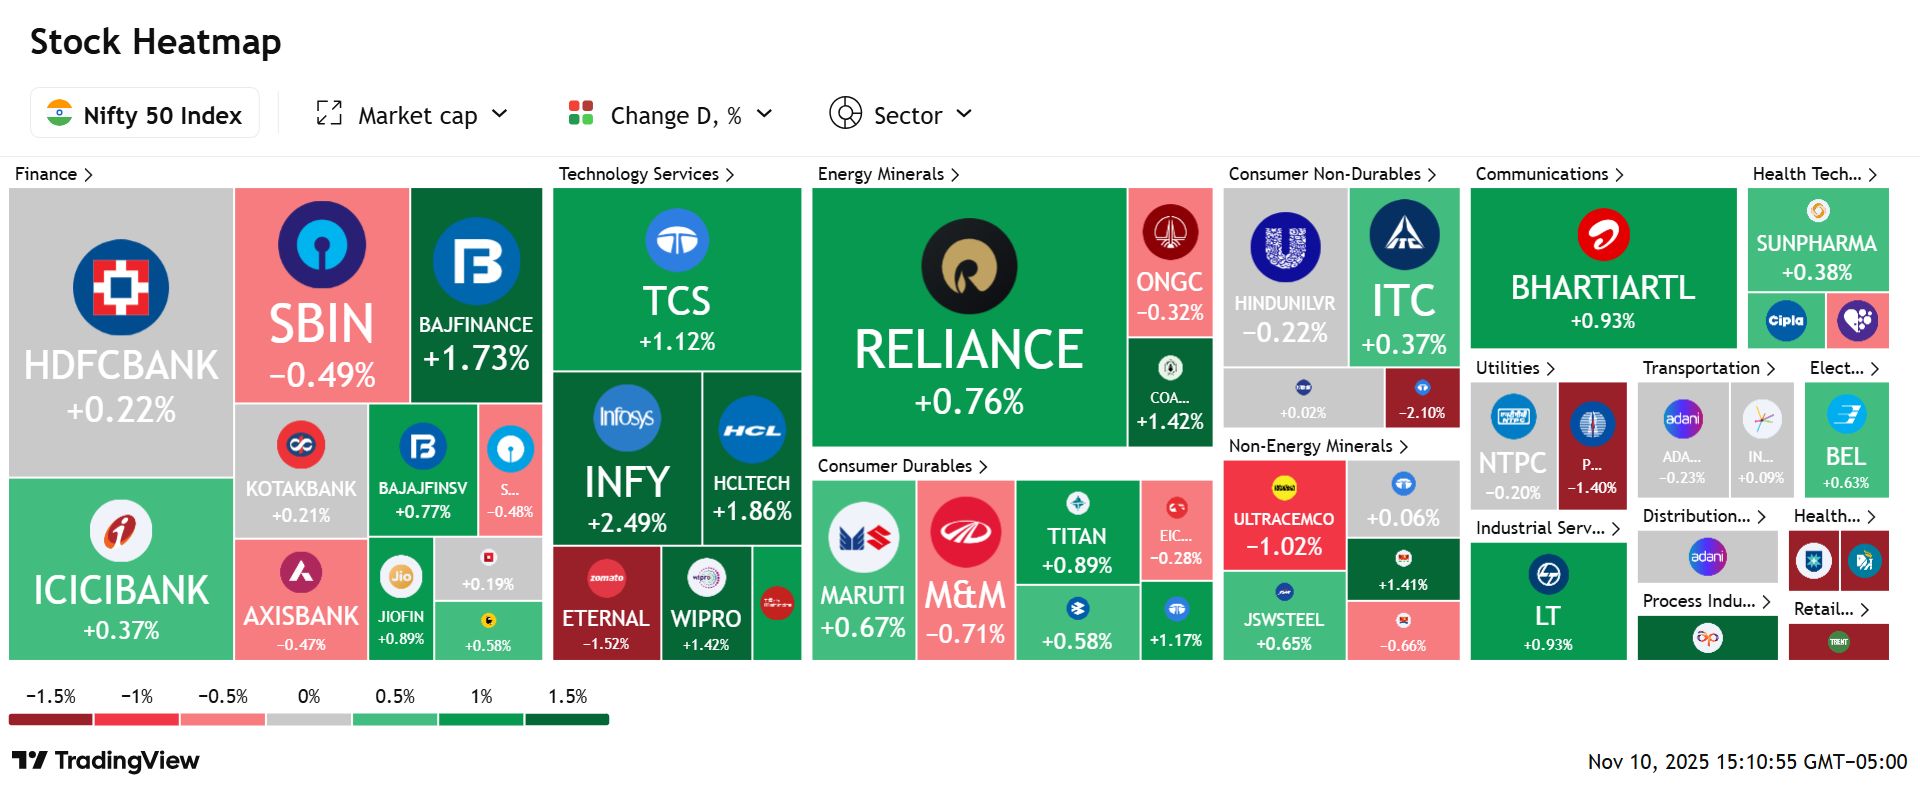Click the BEL logo in Electronics sector

[x=1846, y=415]
